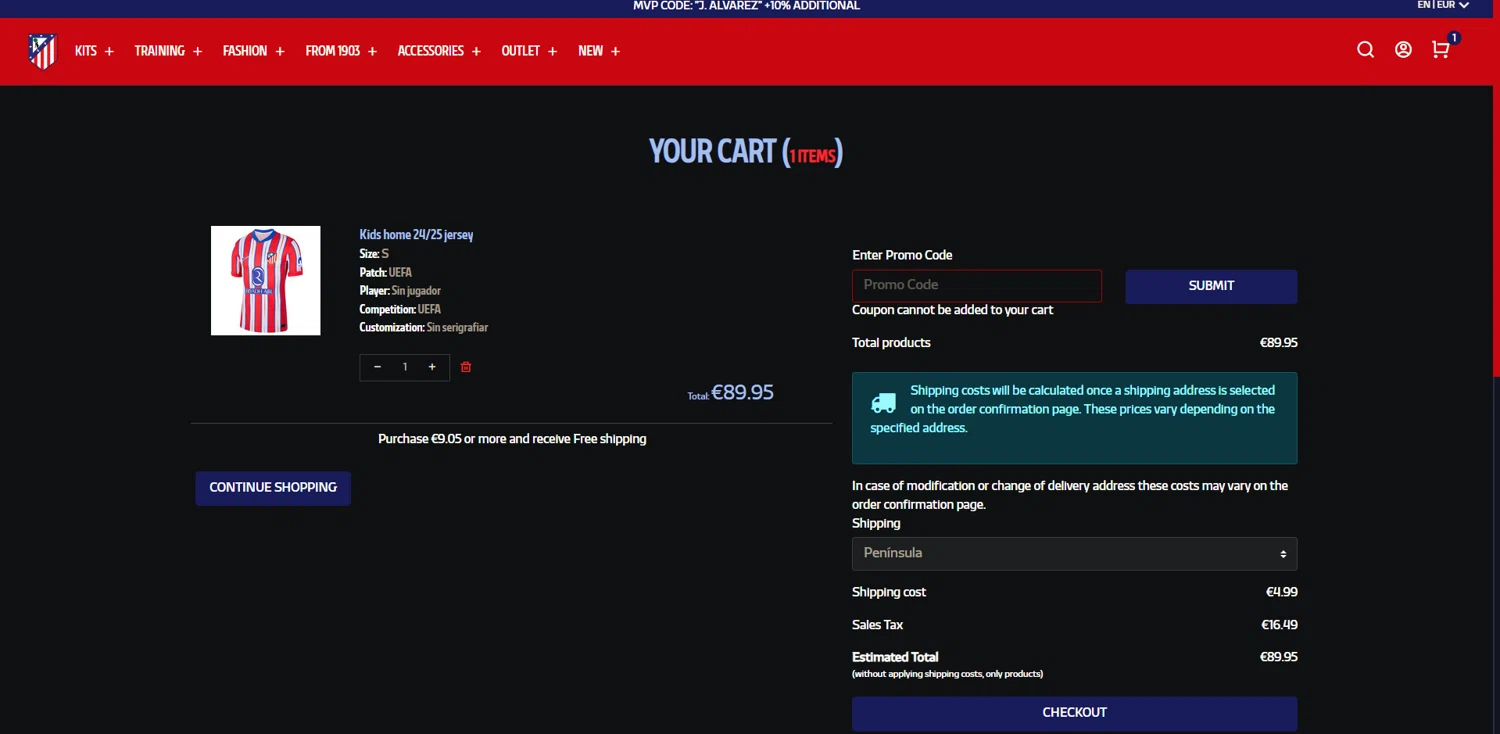Proceed with the CHECKOUT button
Viewport: 1500px width, 734px height.
1074,713
